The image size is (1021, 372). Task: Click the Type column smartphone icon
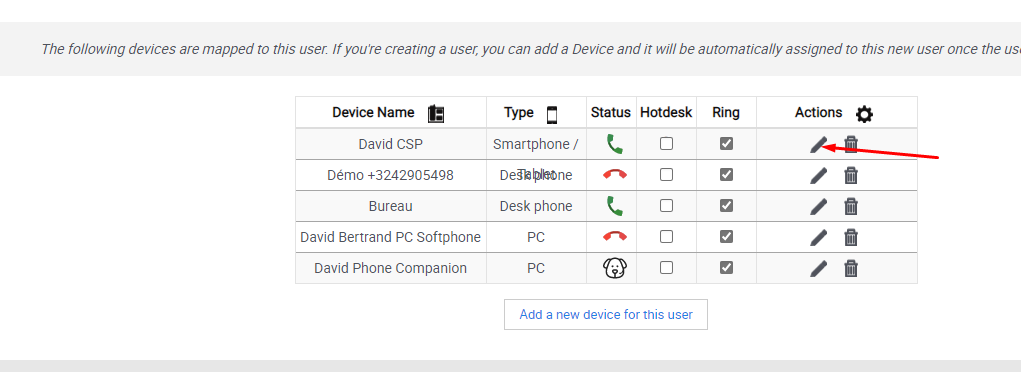click(x=552, y=114)
